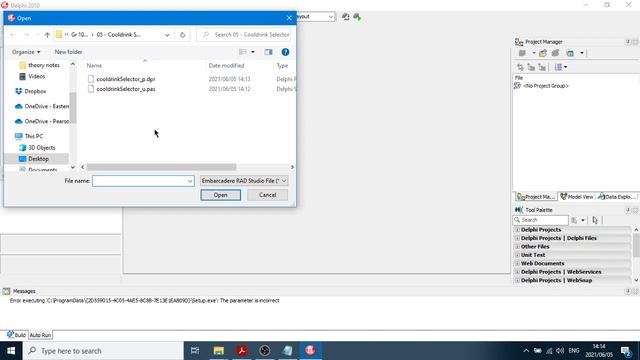Click the Project Manager remove icon

556,53
